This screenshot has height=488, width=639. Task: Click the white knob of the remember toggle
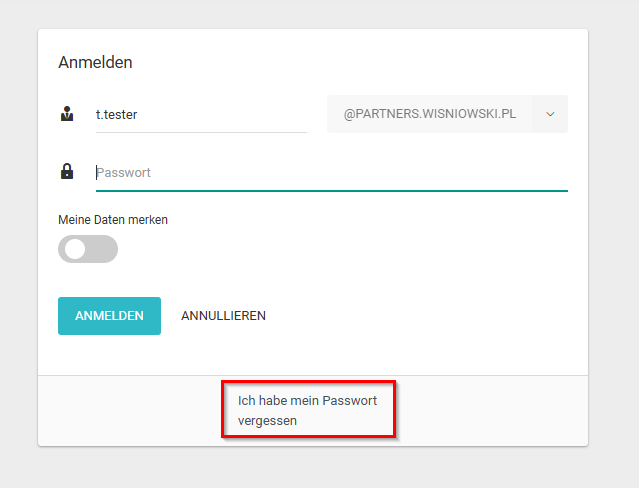point(74,249)
